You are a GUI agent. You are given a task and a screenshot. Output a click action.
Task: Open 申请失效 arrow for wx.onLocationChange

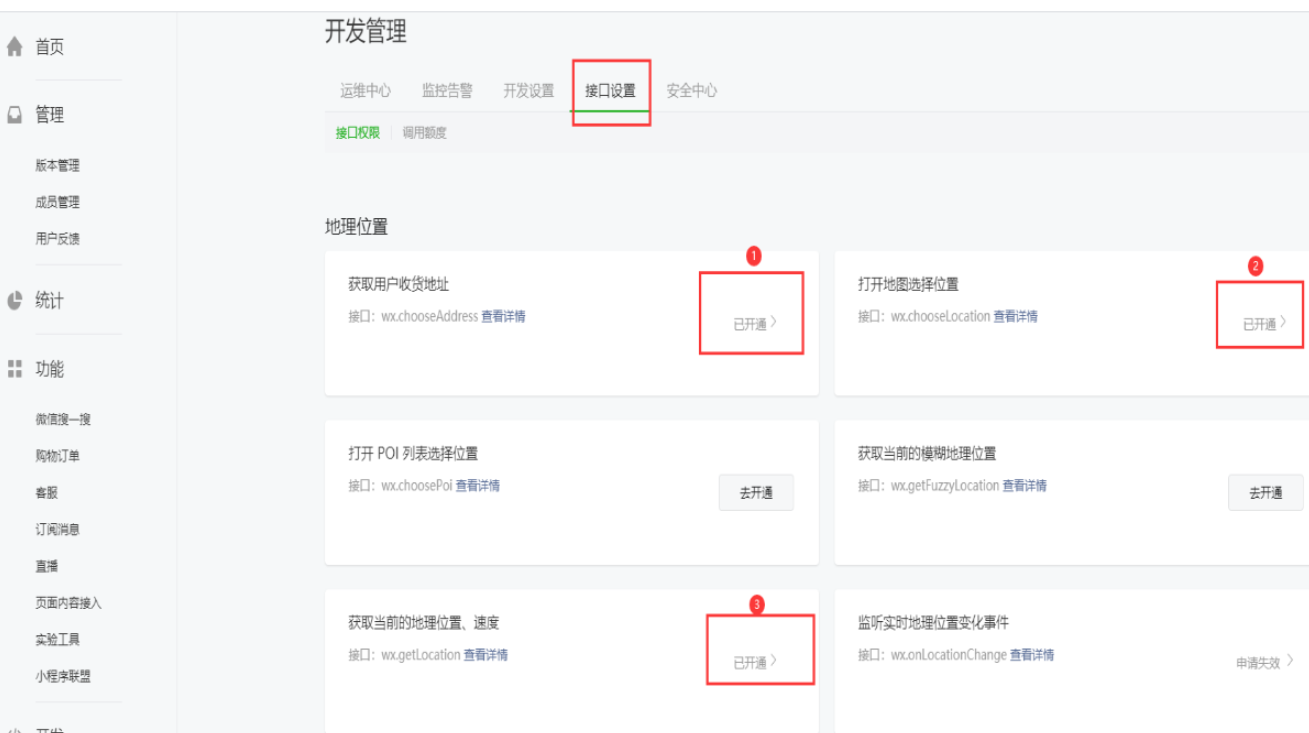click(1290, 662)
